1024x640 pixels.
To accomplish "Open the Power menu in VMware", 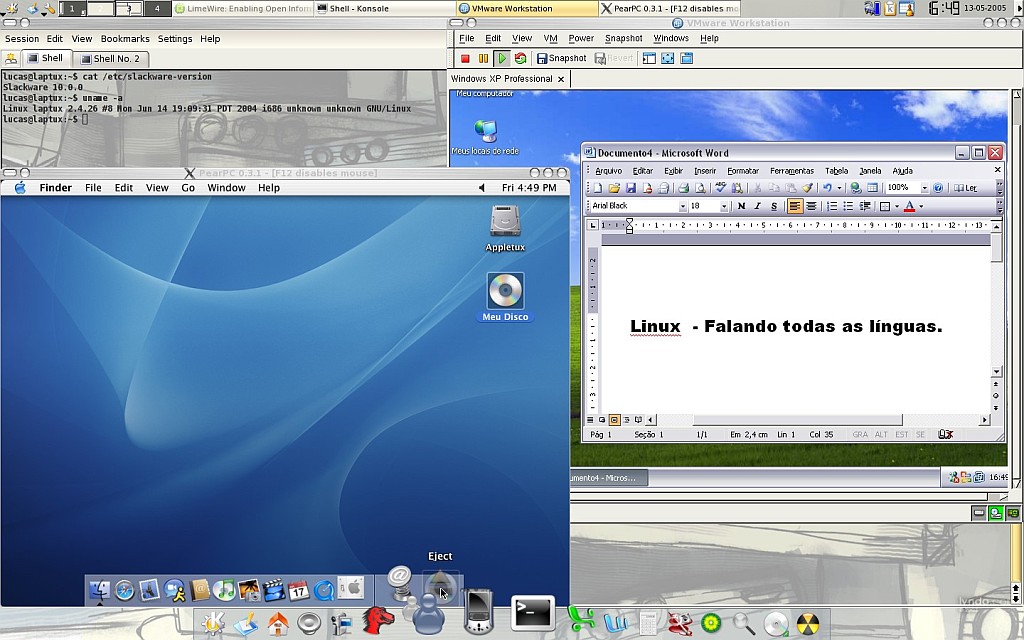I will tap(581, 39).
